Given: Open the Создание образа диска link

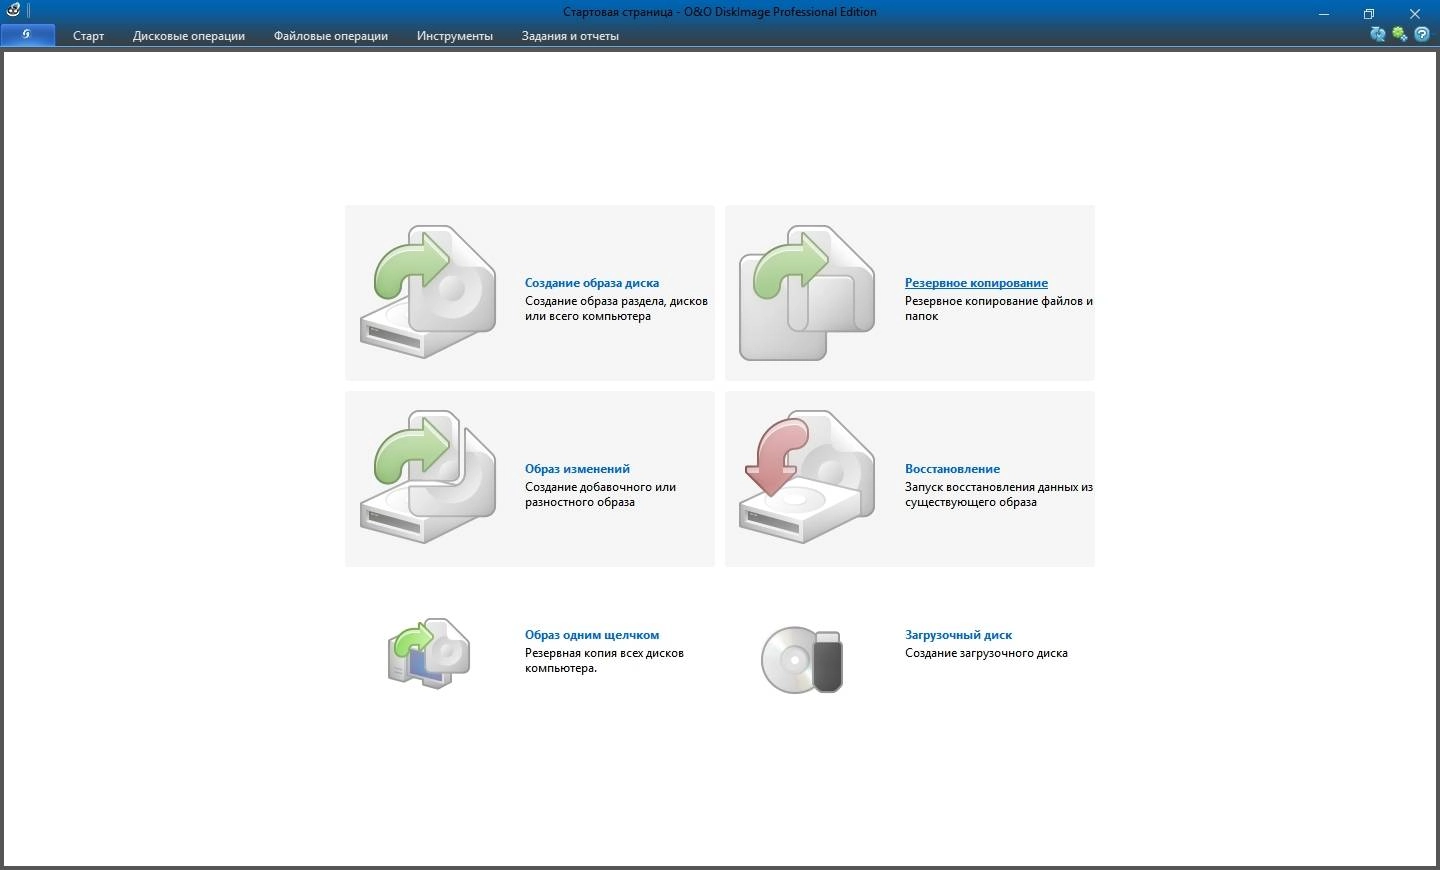Looking at the screenshot, I should pyautogui.click(x=592, y=283).
